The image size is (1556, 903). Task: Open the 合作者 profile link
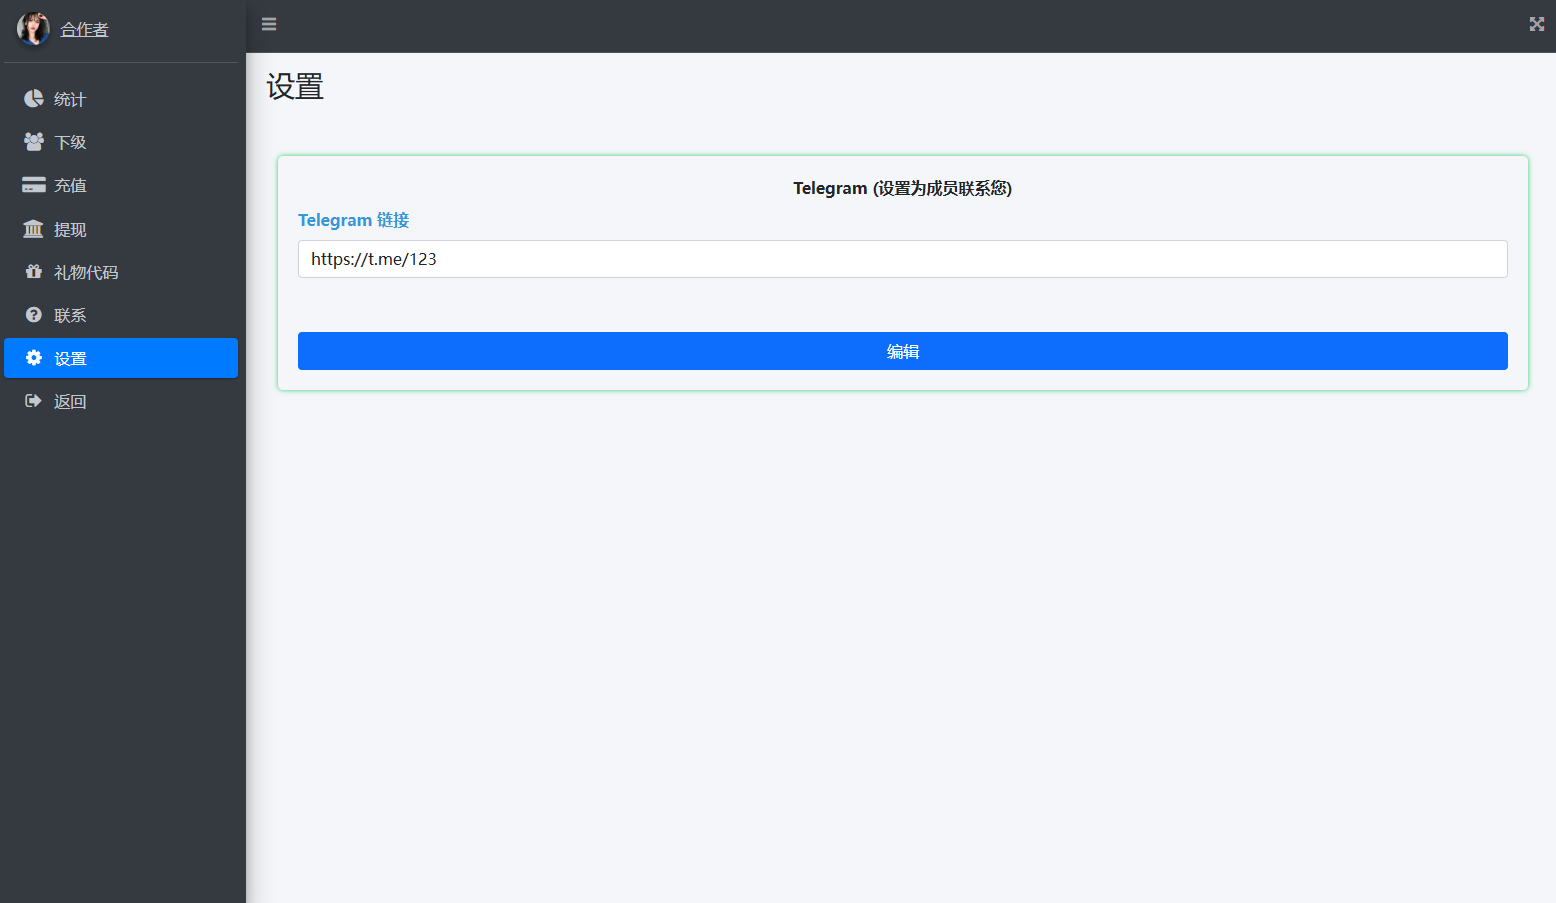84,30
